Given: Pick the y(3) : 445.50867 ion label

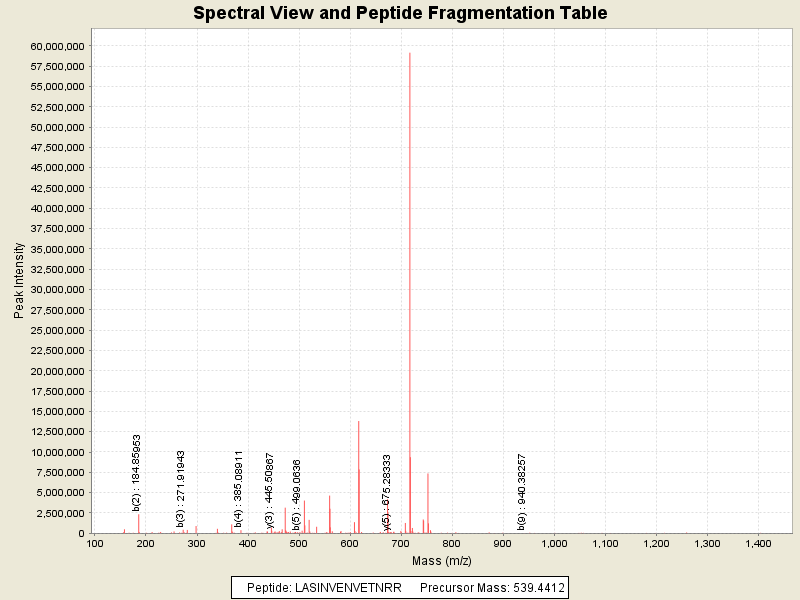Looking at the screenshot, I should (270, 488).
